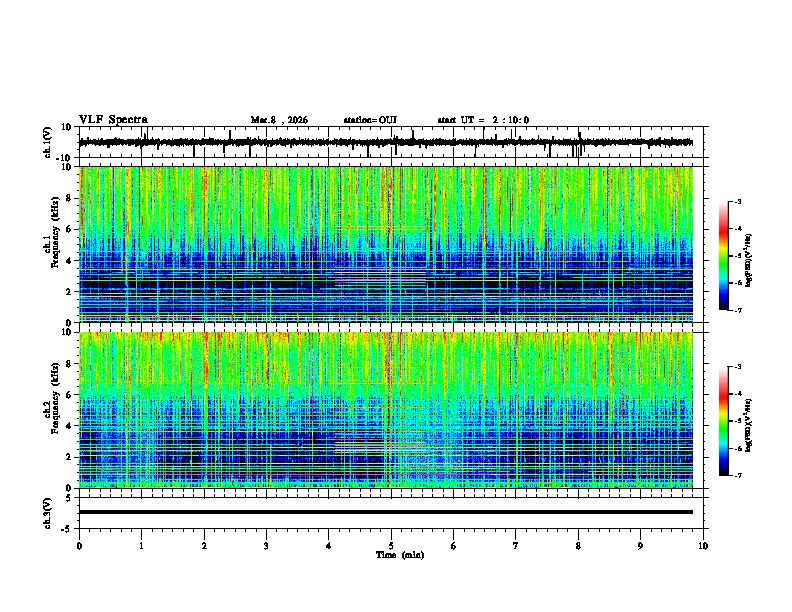The width and height of the screenshot is (792, 612).
Task: Click the ch.2 spectrogram panel
Action: 386,410
